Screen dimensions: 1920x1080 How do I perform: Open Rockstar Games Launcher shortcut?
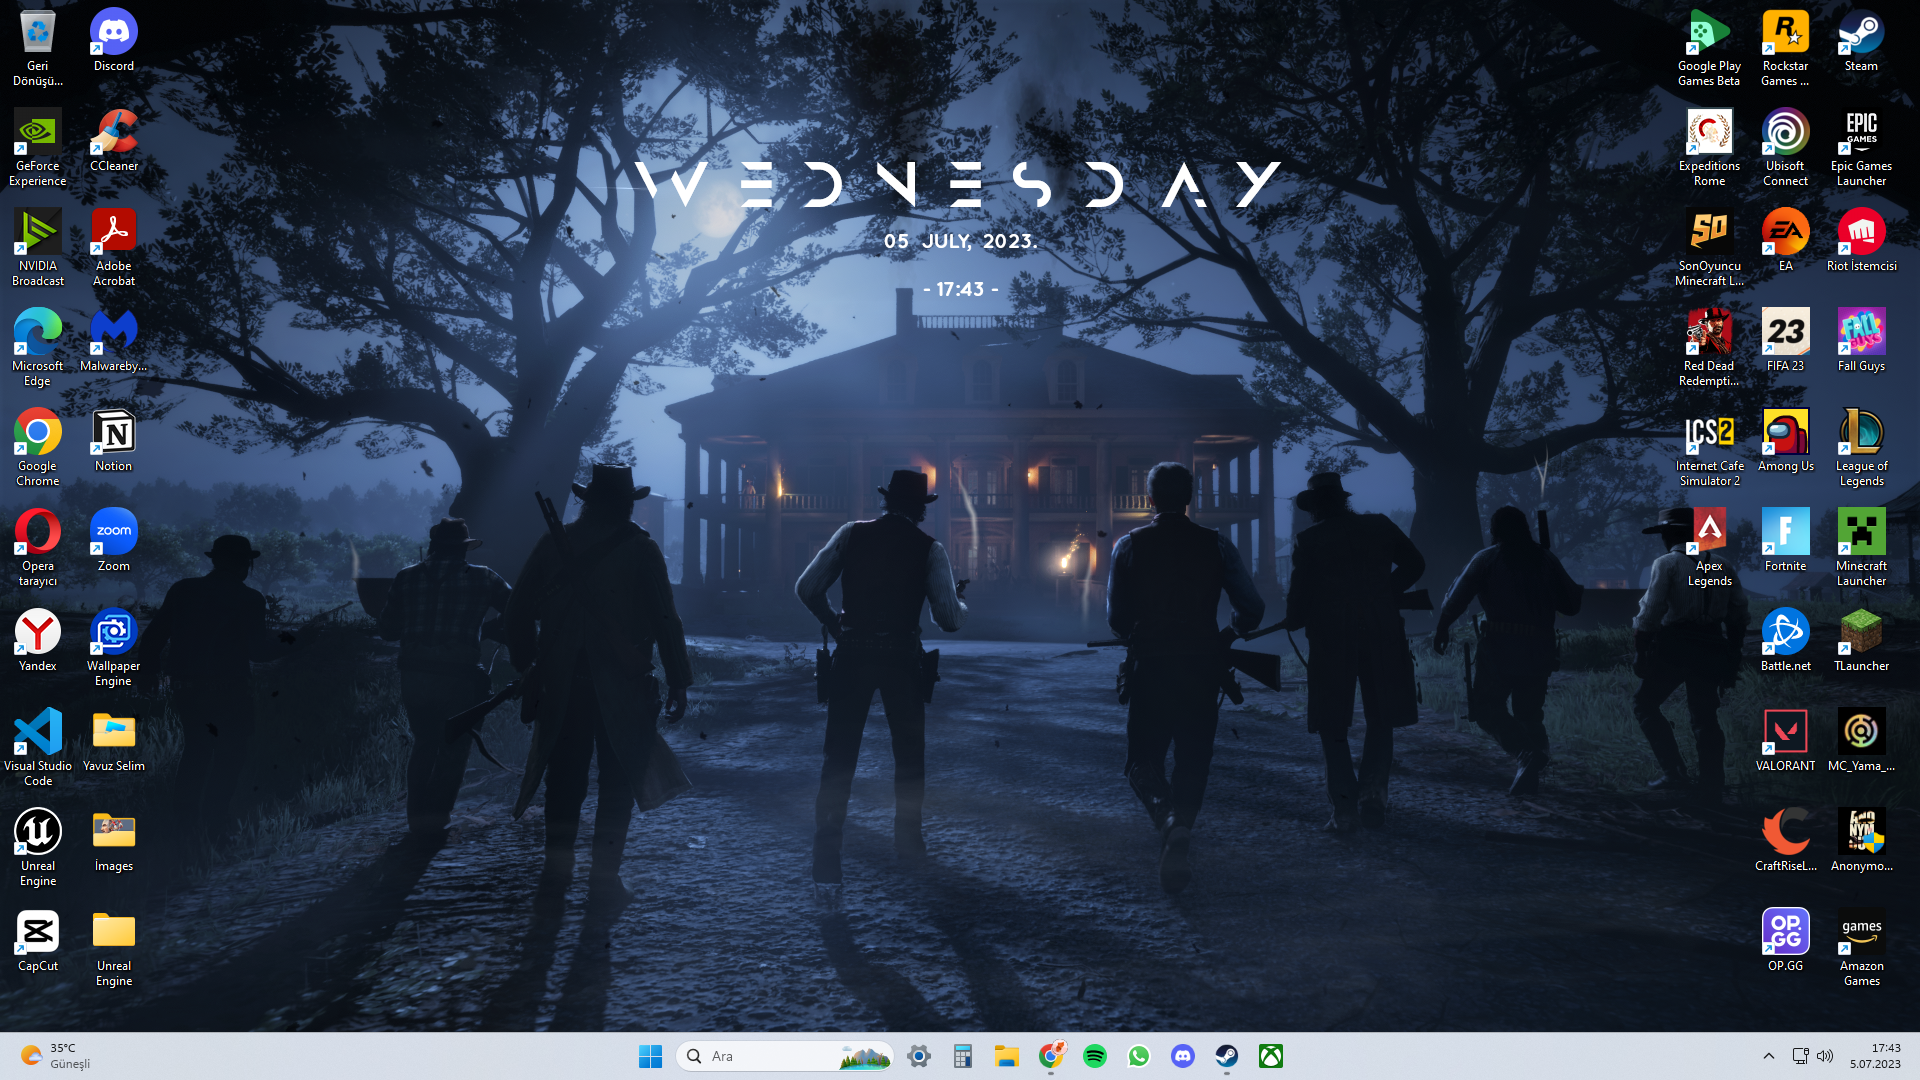[x=1785, y=48]
